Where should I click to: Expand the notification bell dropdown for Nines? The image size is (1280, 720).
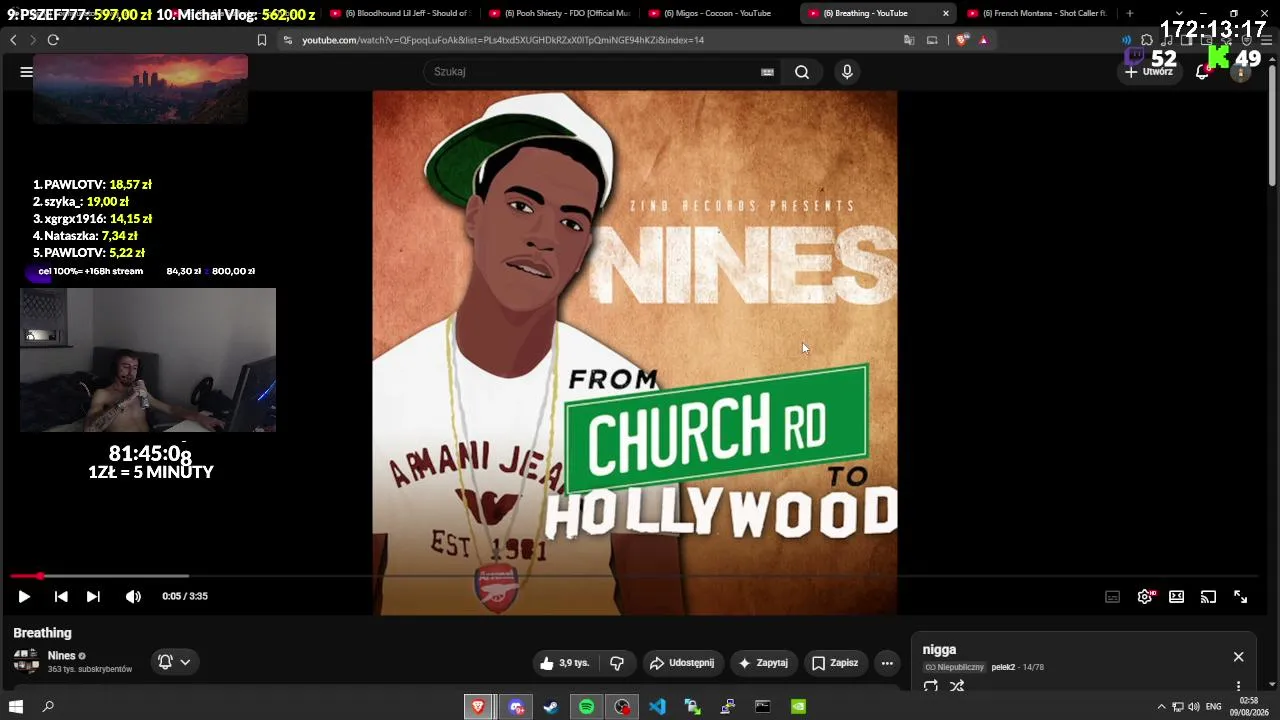tap(174, 662)
